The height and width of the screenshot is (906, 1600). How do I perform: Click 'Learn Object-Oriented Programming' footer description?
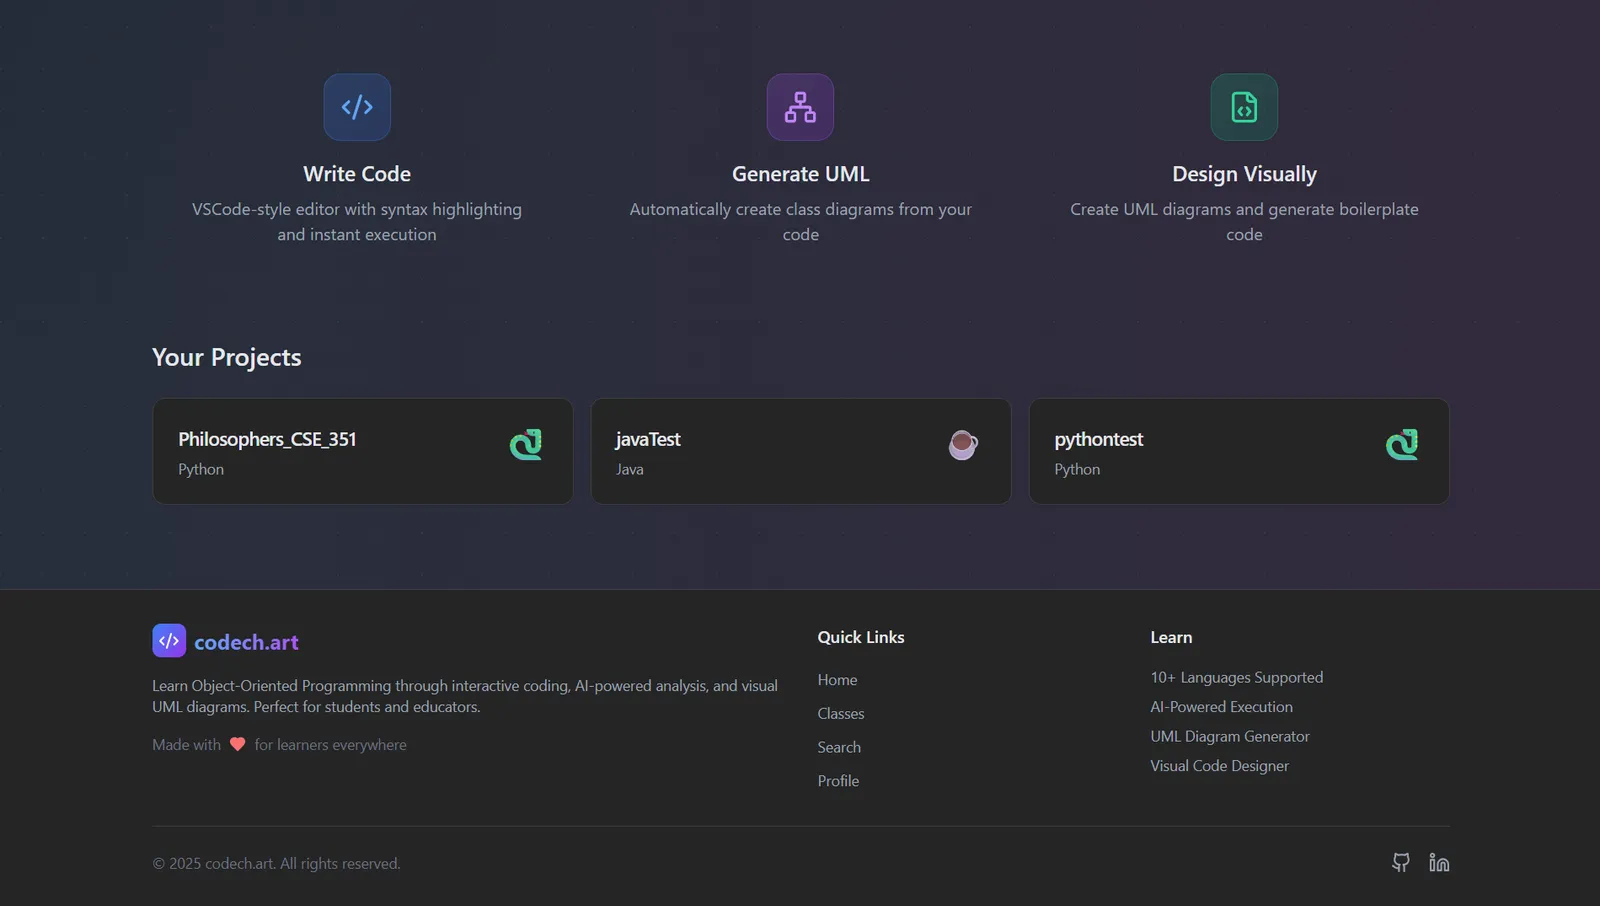[x=465, y=696]
